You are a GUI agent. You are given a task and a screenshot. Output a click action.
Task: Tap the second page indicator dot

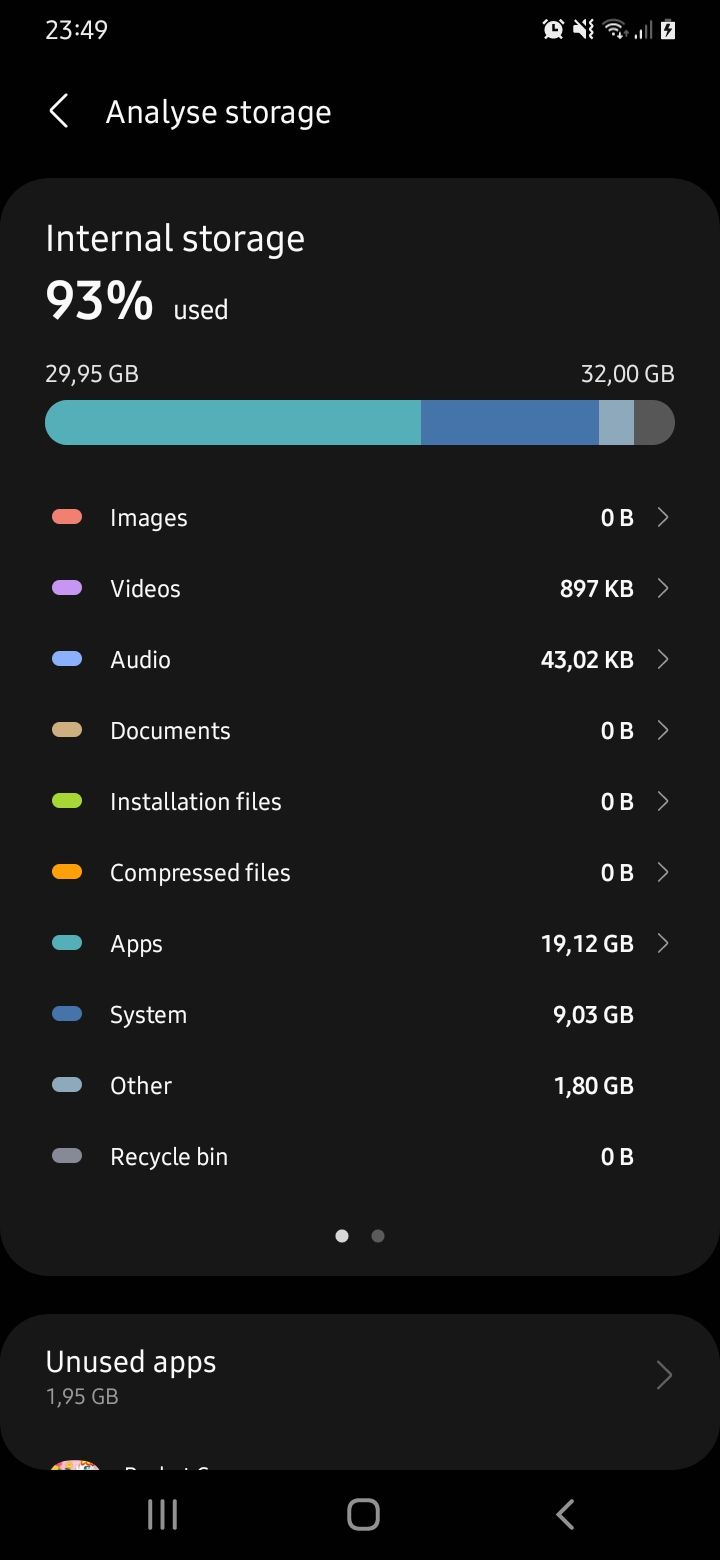[x=378, y=1236]
